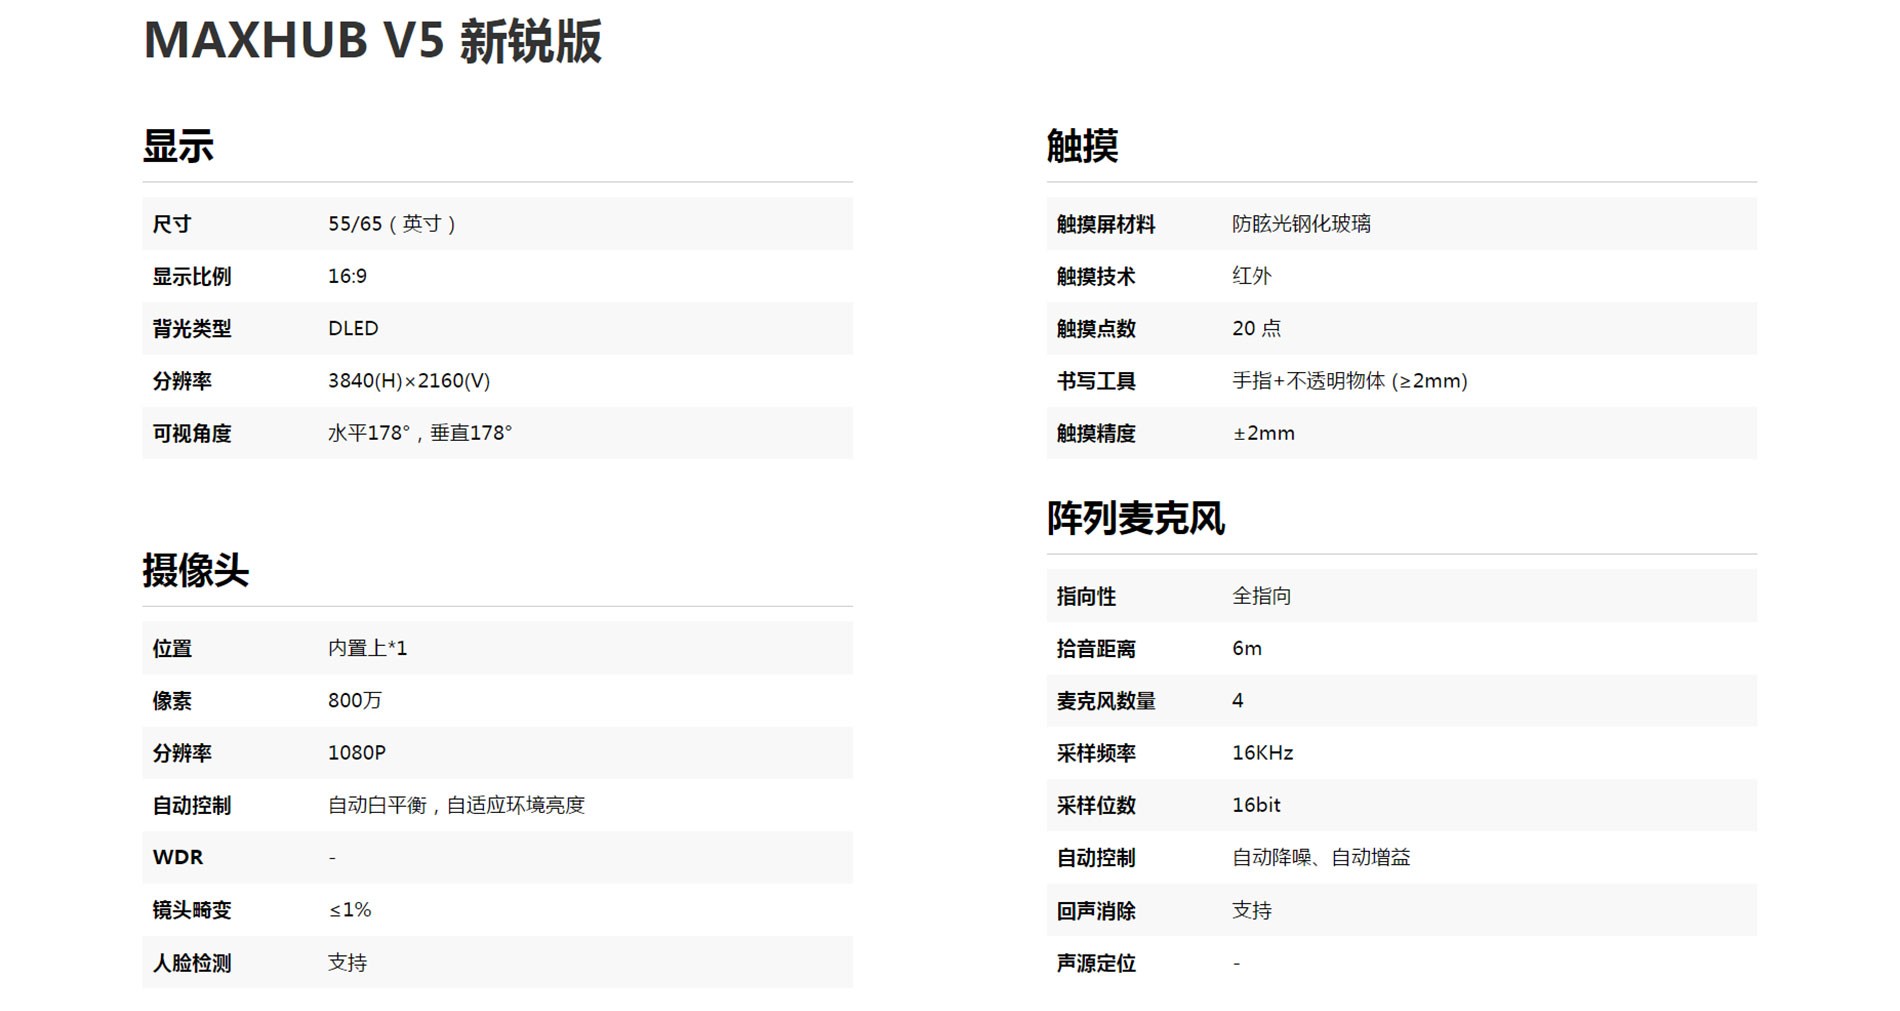Viewport: 1900px width, 1011px height.
Task: Select the '6m' pickup distance value
Action: pyautogui.click(x=1247, y=648)
